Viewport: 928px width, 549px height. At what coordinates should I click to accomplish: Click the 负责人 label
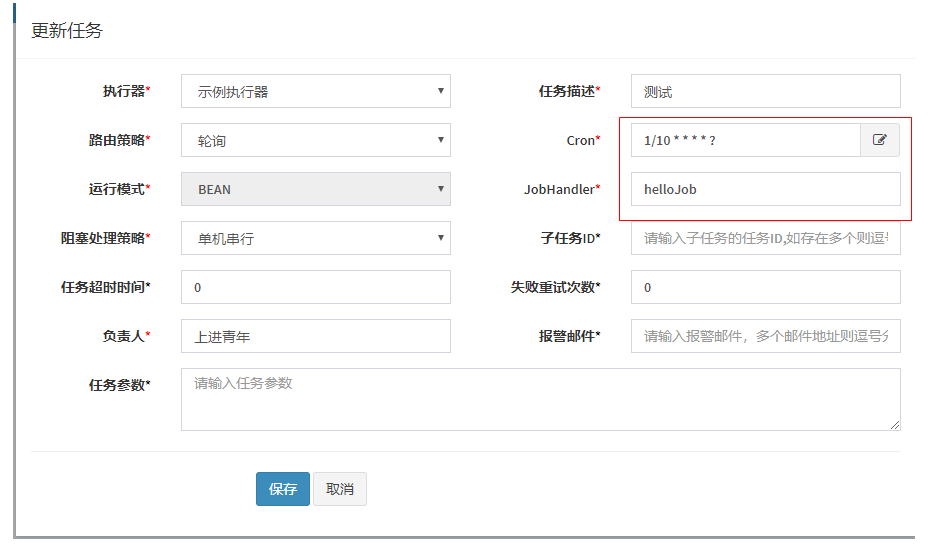(x=127, y=336)
